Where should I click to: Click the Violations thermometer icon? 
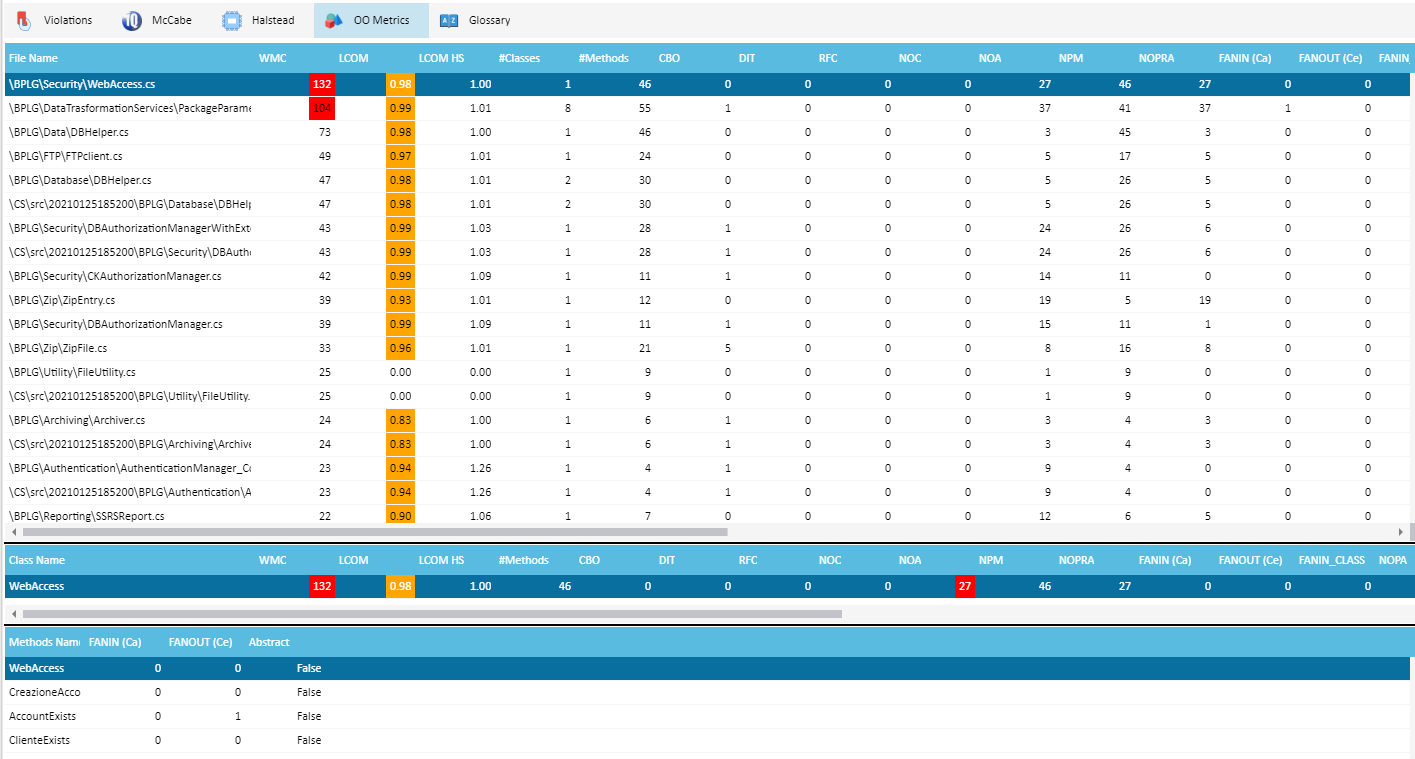tap(24, 19)
